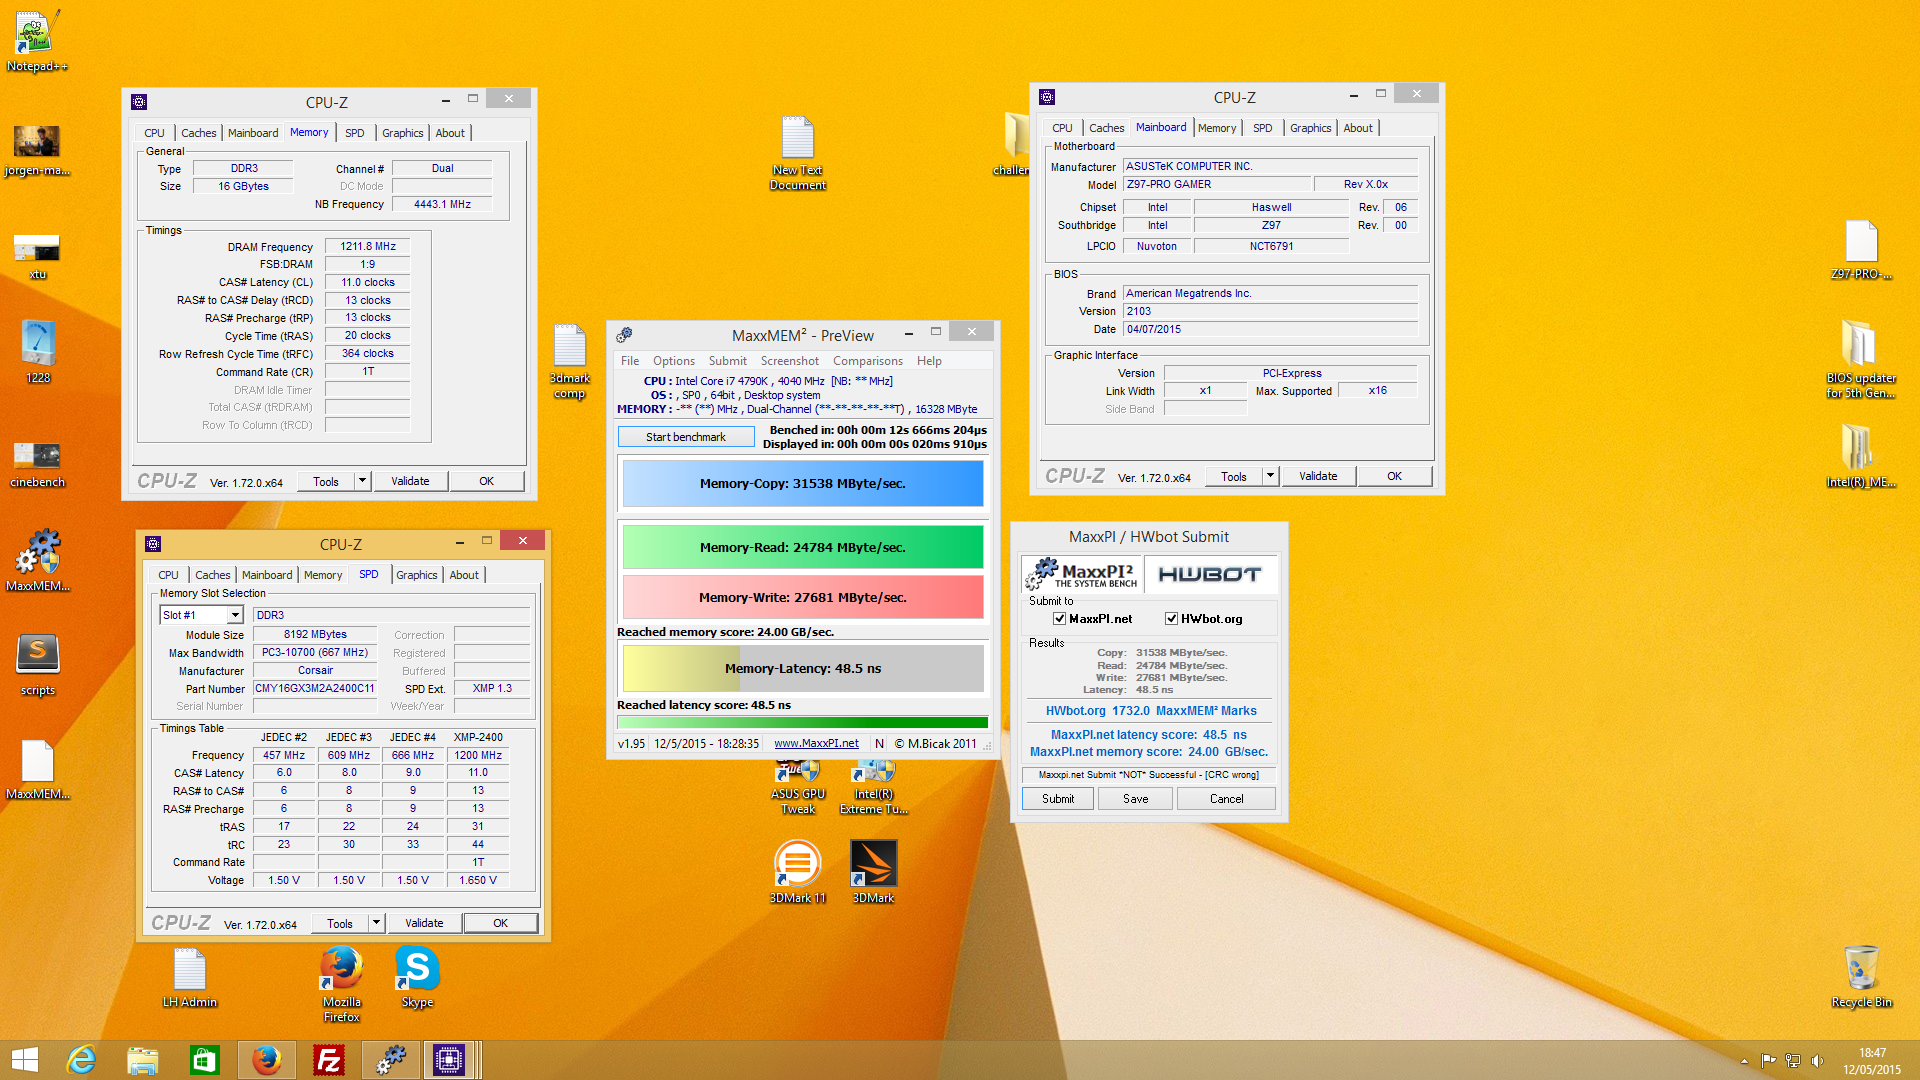
Task: Click the volume icon in system tray
Action: point(1817,1061)
